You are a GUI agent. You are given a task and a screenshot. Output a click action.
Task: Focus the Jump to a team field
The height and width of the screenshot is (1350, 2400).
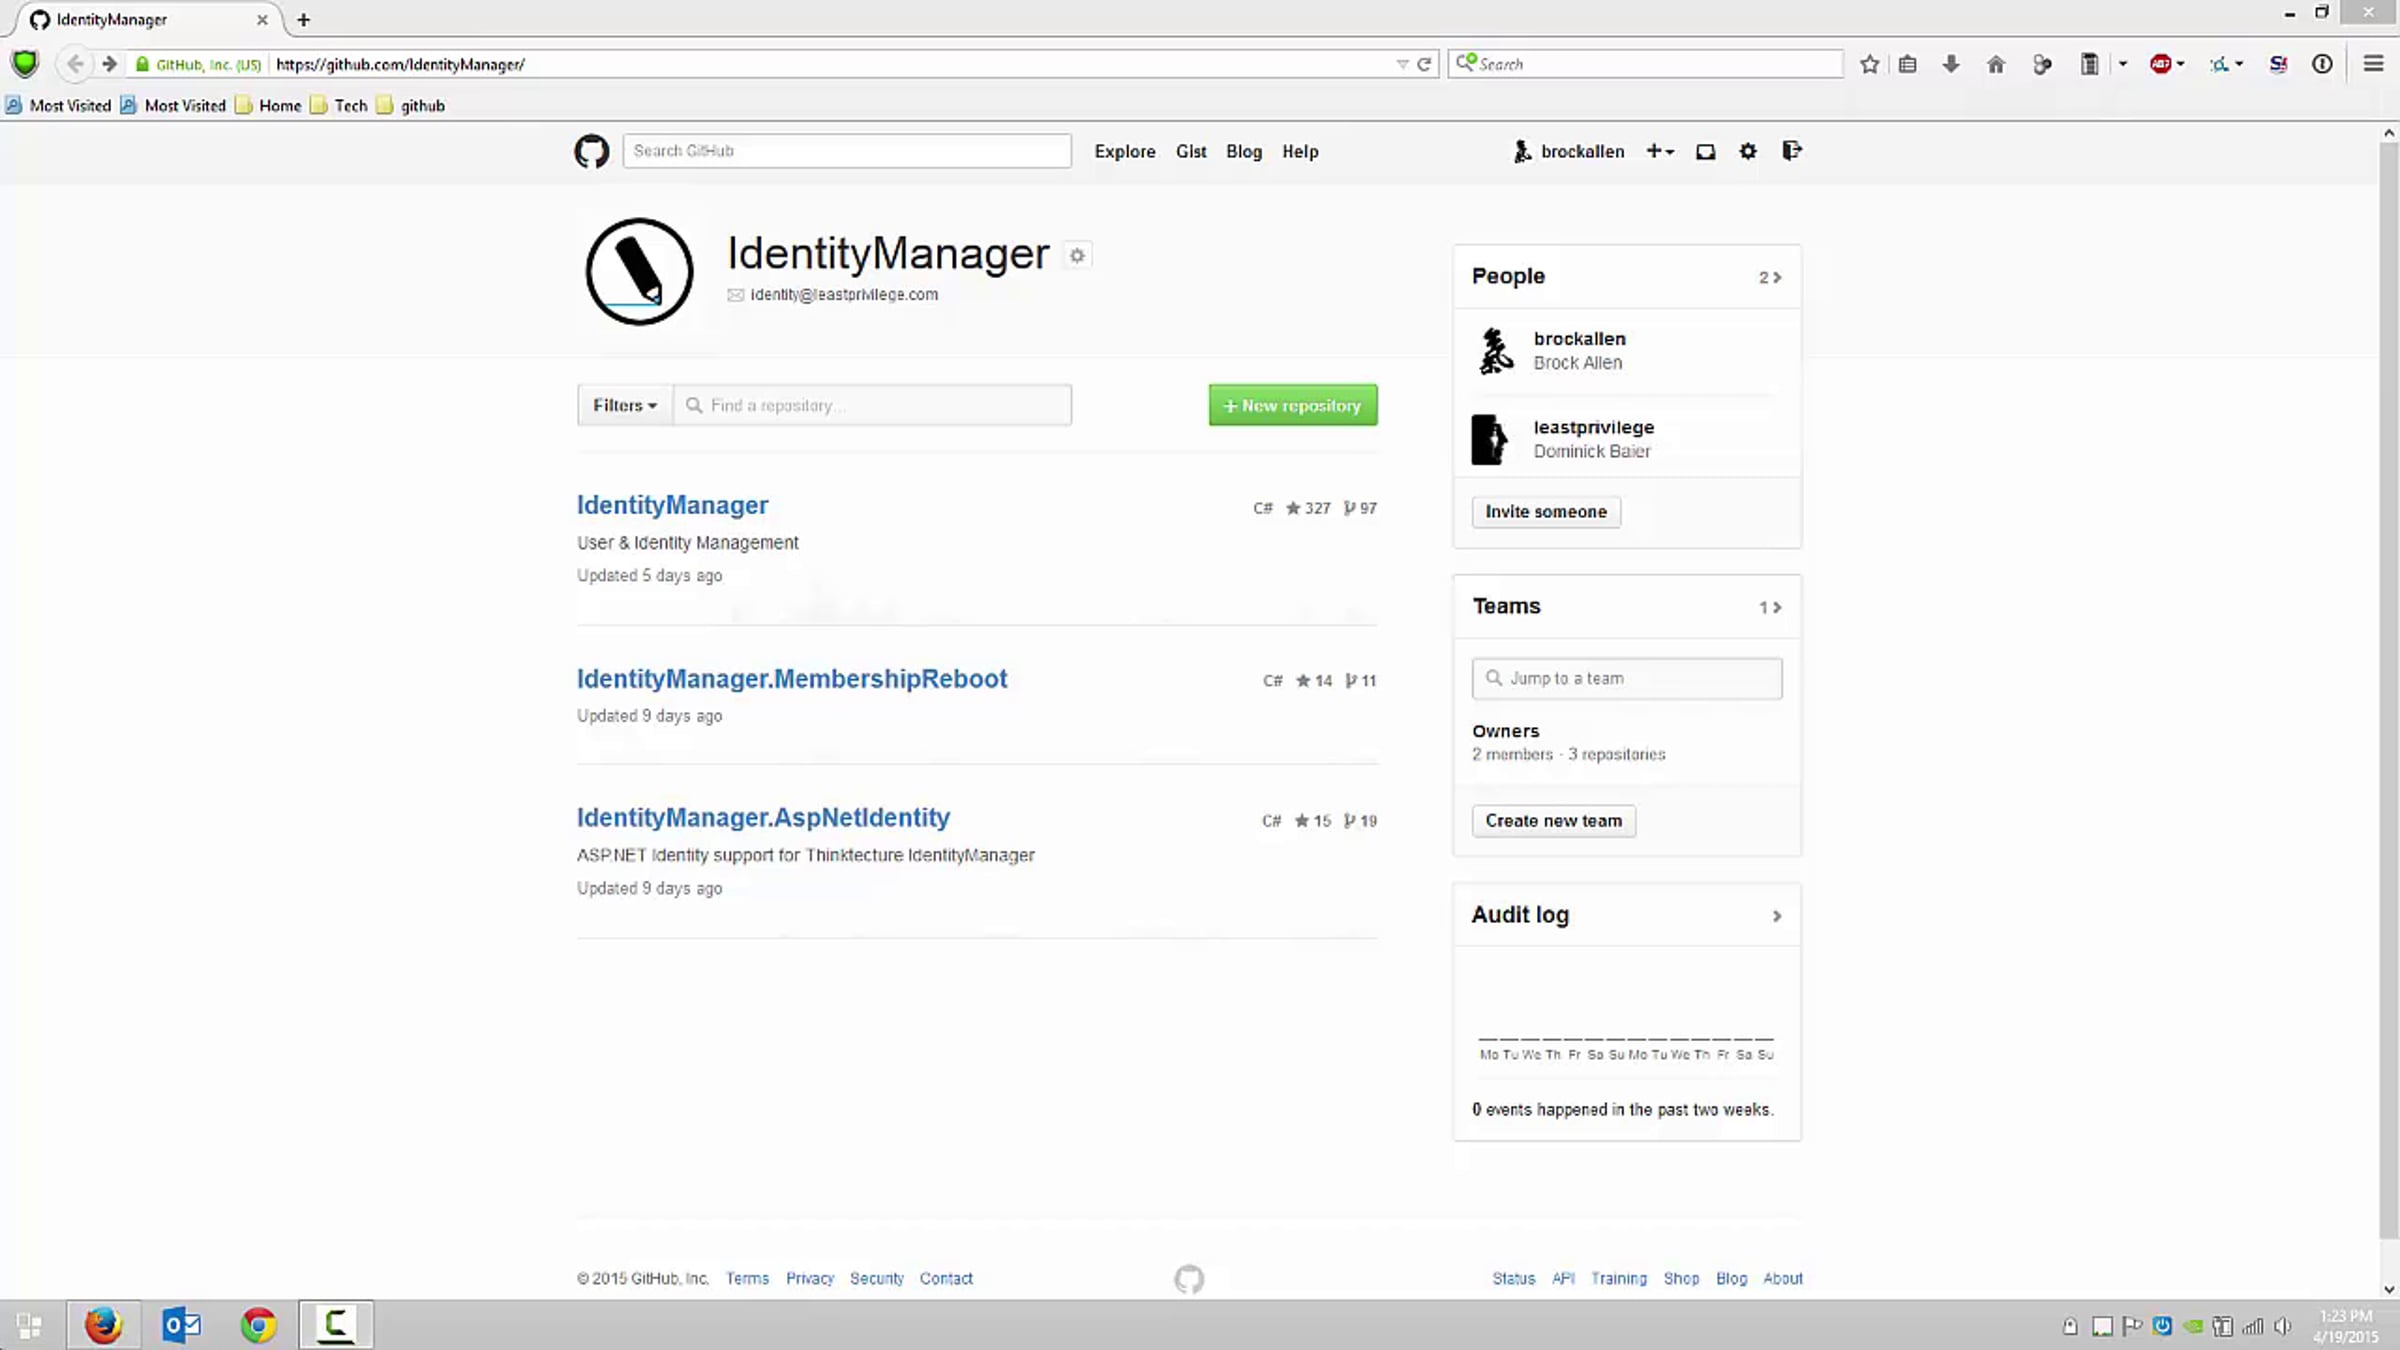coord(1627,678)
